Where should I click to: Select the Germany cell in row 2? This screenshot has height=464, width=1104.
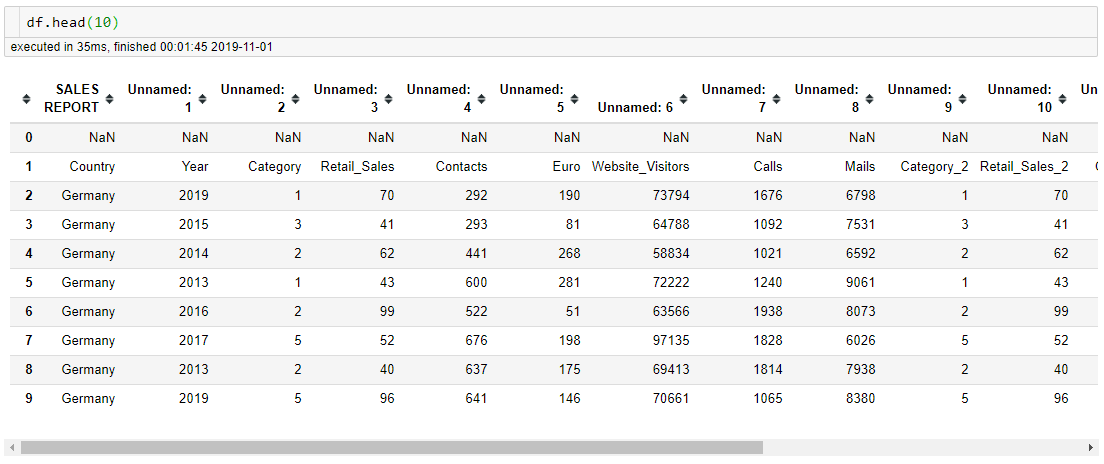[88, 196]
